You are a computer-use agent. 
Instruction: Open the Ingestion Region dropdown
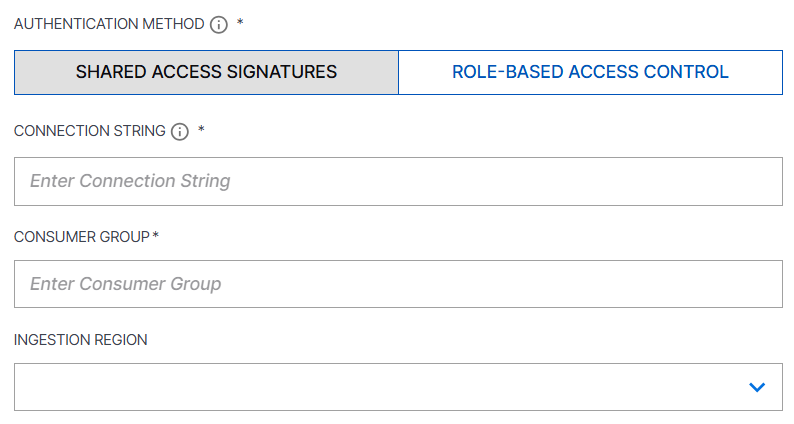[x=399, y=387]
